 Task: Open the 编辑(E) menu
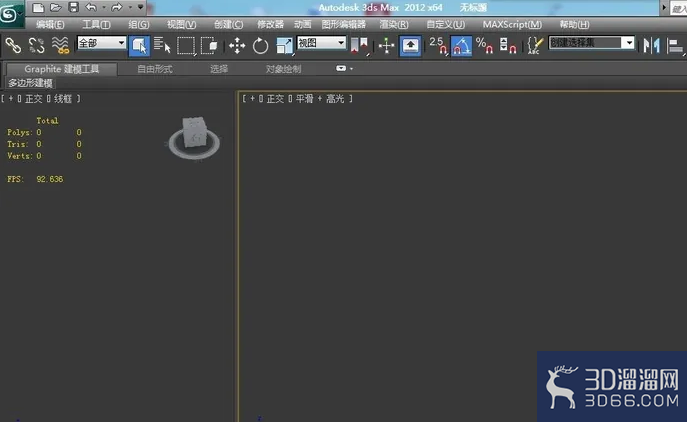pyautogui.click(x=50, y=25)
